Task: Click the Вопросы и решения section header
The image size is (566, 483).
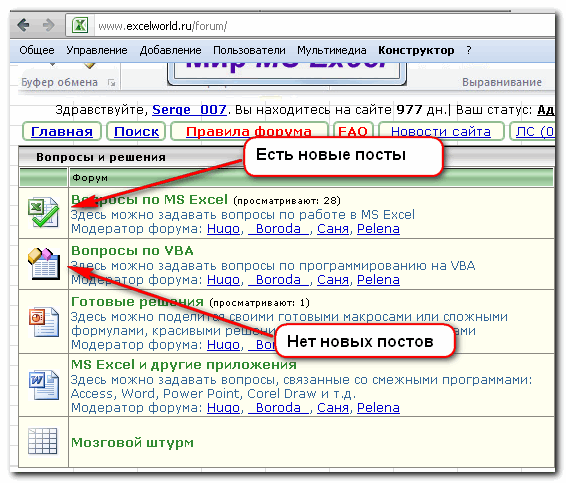Action: pyautogui.click(x=101, y=157)
